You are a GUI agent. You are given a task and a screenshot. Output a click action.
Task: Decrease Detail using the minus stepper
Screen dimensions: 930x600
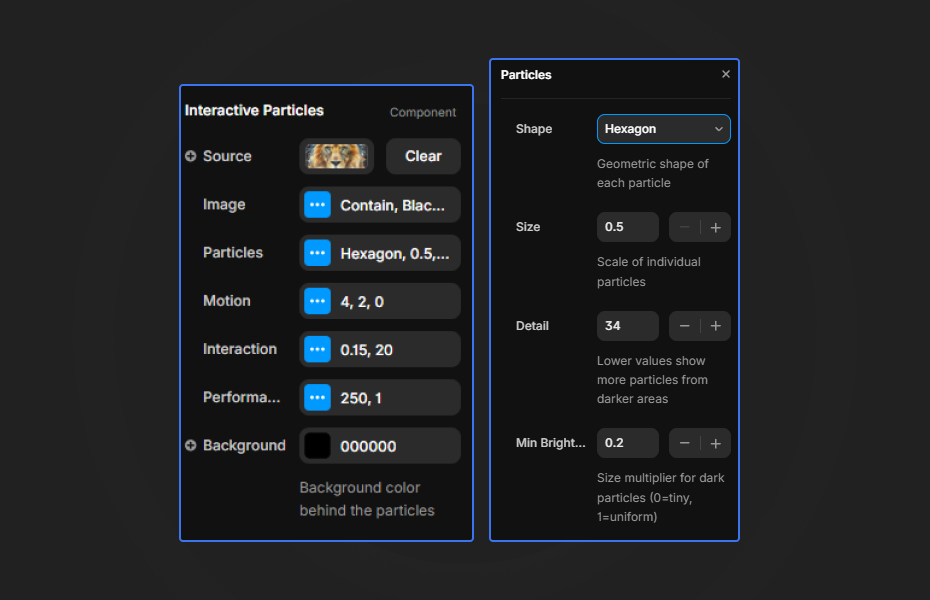[x=684, y=326]
